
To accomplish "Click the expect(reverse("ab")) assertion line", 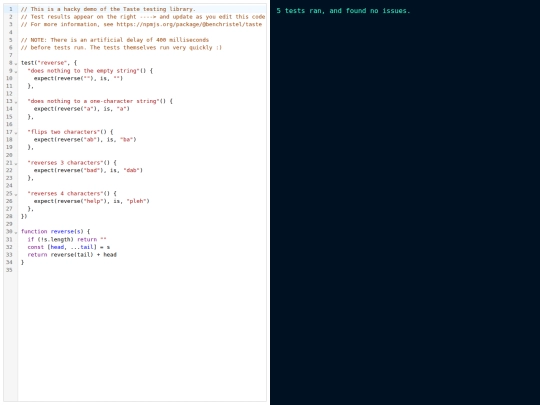I will [x=85, y=139].
